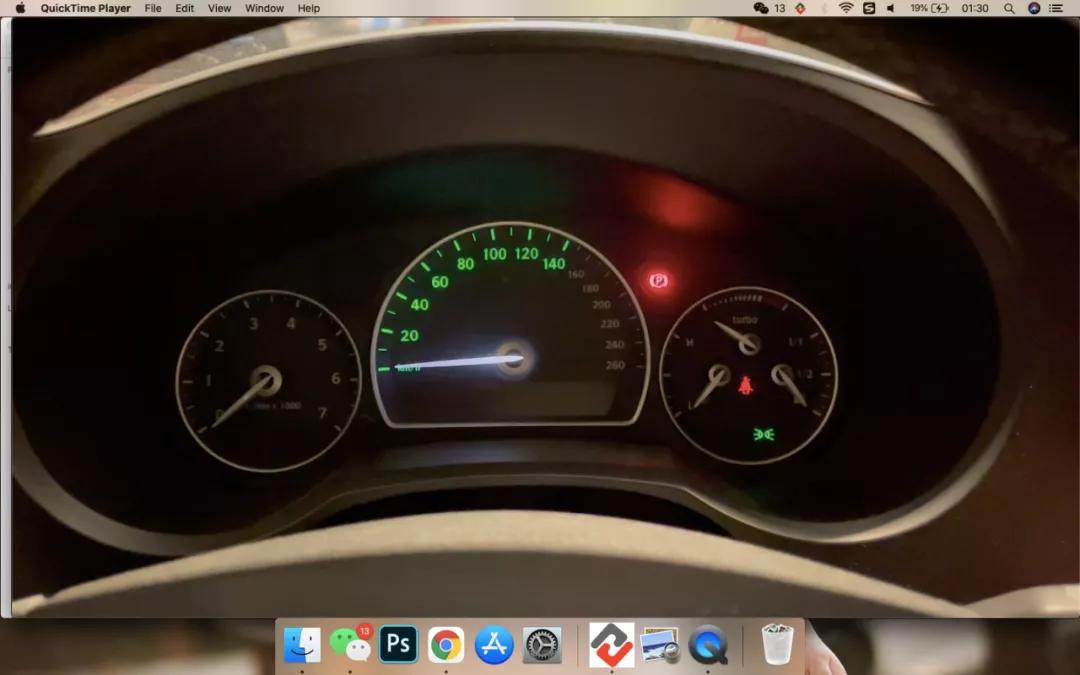The width and height of the screenshot is (1080, 675).
Task: Open the Edit menu
Action: tap(185, 8)
